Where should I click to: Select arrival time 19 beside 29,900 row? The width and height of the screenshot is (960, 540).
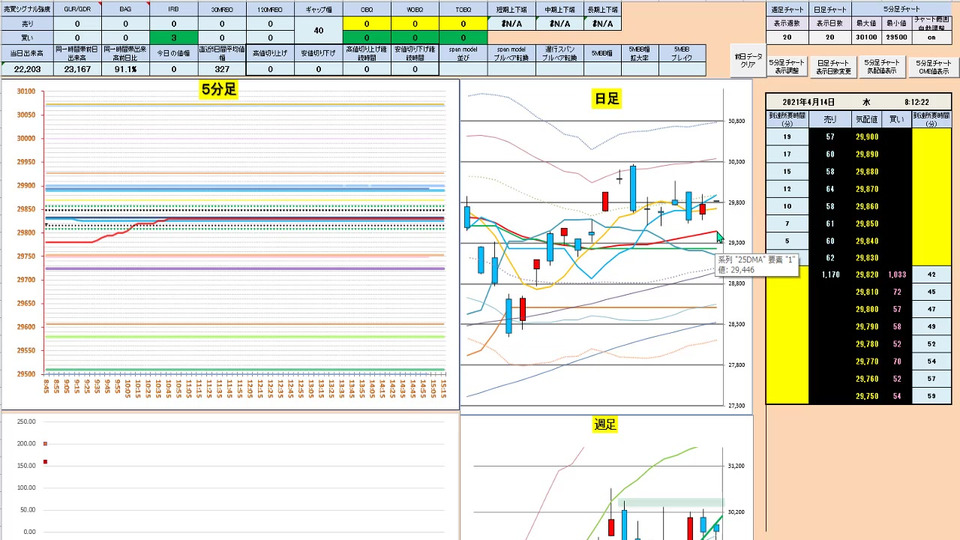coord(787,137)
